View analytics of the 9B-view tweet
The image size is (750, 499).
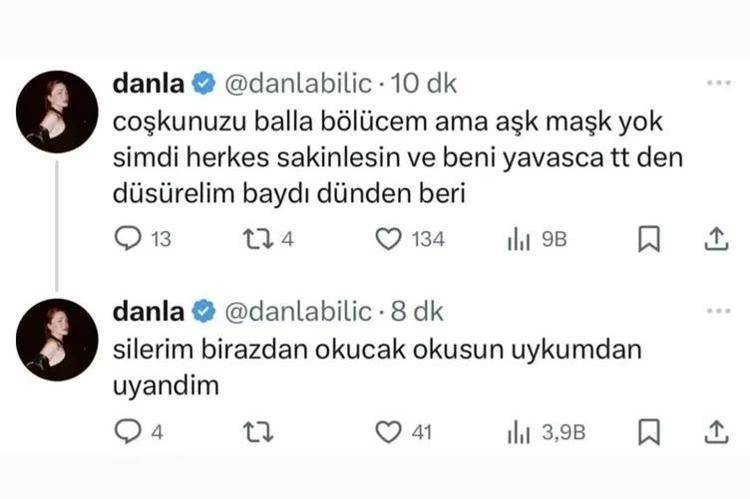517,239
